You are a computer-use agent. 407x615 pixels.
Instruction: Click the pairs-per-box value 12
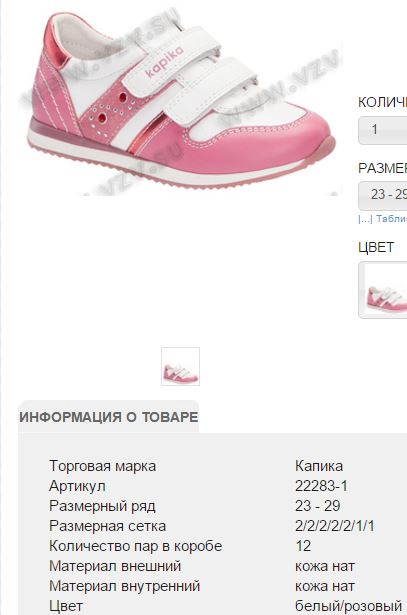[x=303, y=546]
